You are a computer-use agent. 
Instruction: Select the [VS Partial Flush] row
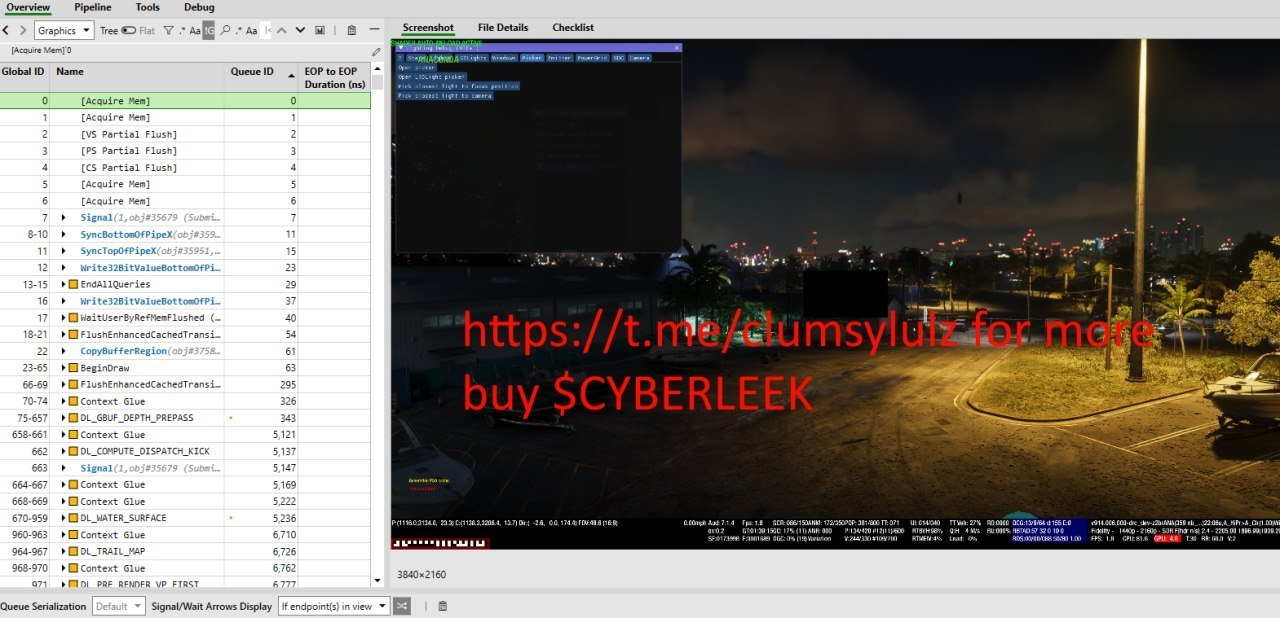185,134
